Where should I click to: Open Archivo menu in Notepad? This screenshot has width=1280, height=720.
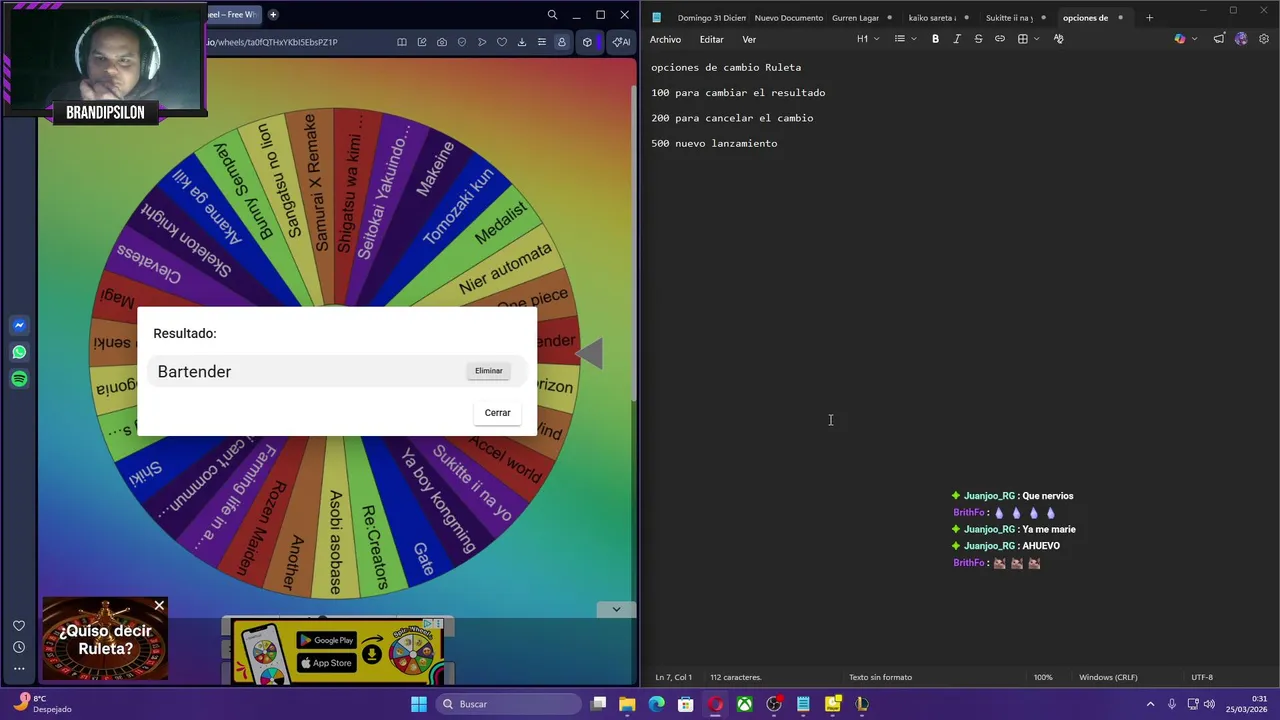[665, 39]
